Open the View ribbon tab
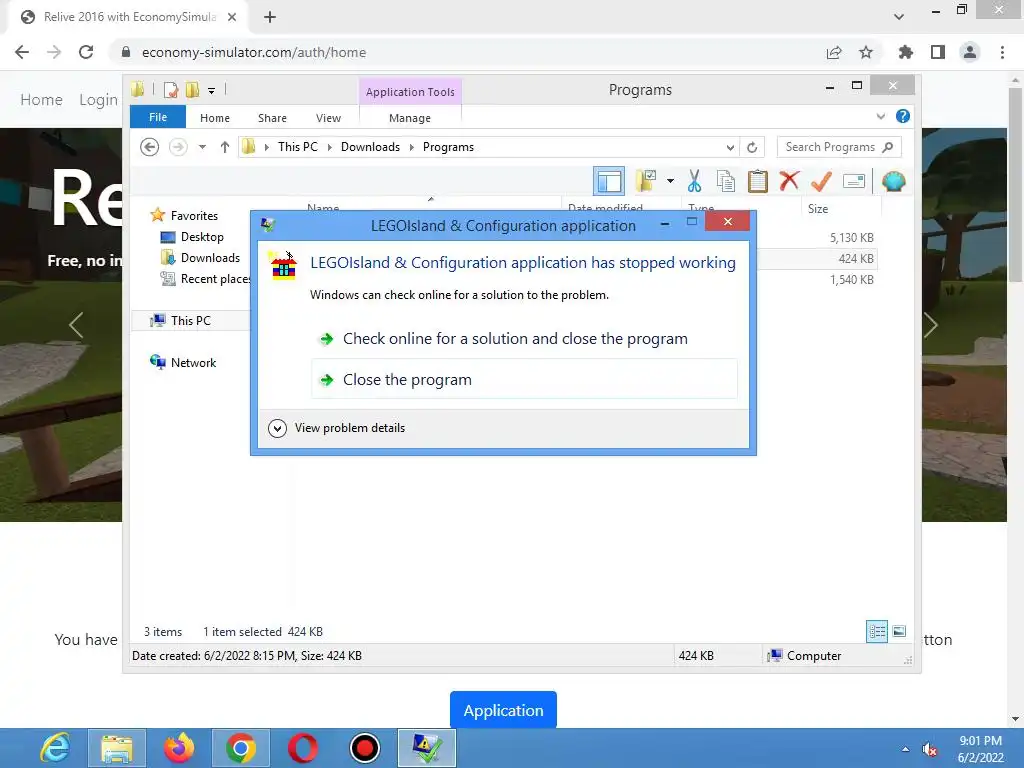1024x768 pixels. tap(328, 118)
